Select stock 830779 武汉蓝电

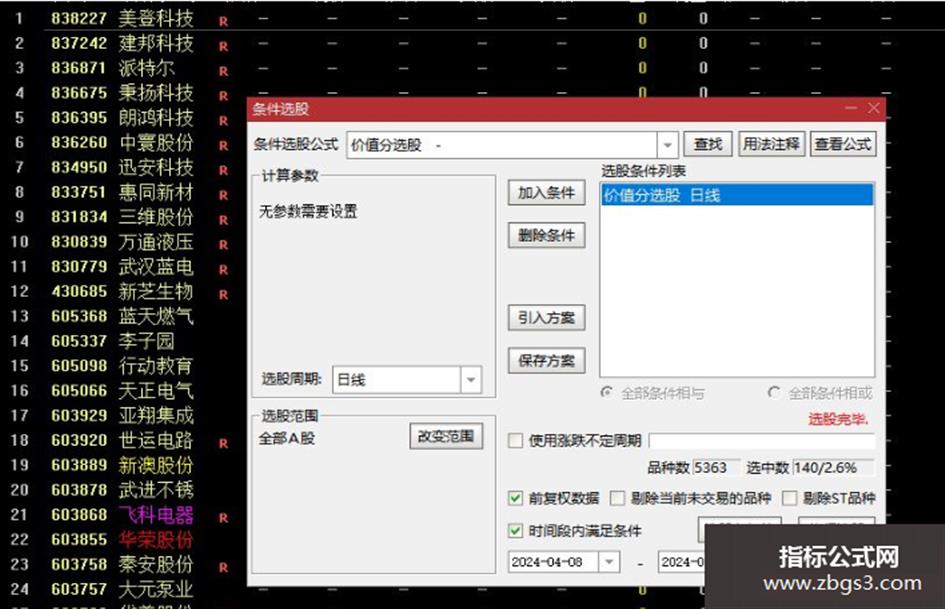[122, 267]
